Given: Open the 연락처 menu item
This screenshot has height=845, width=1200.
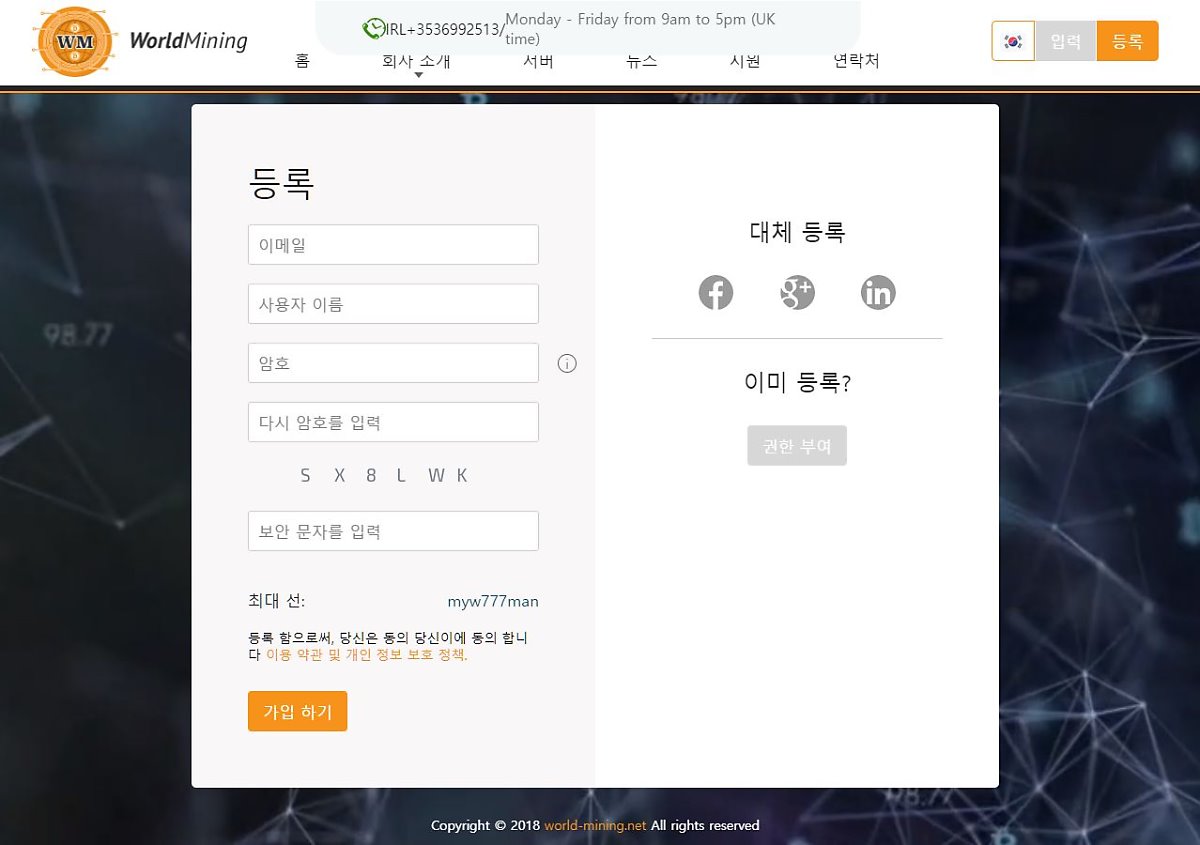Looking at the screenshot, I should click(x=856, y=61).
